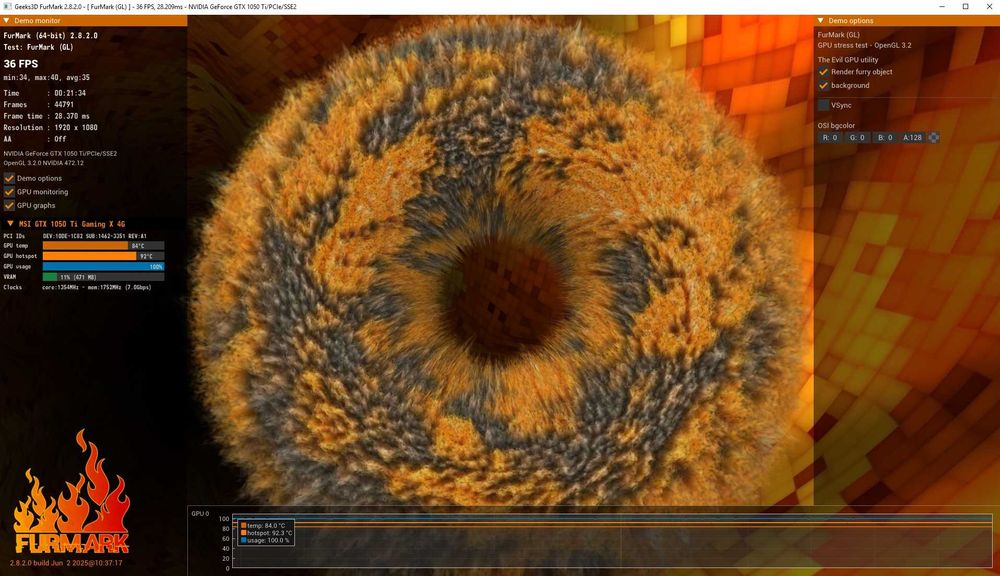The height and width of the screenshot is (576, 1000).
Task: Click the Resolution 1920 x 1080 value
Action: [x=76, y=128]
